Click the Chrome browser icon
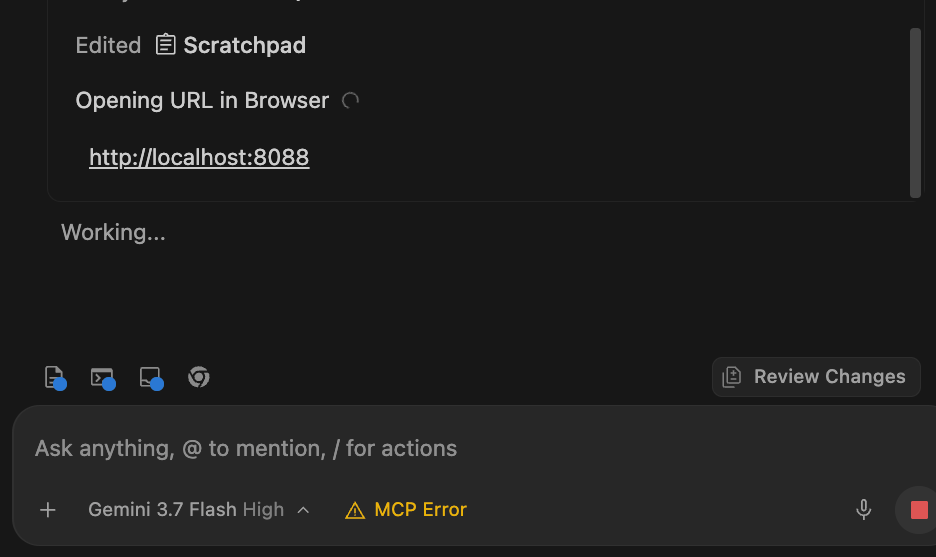 coord(199,377)
